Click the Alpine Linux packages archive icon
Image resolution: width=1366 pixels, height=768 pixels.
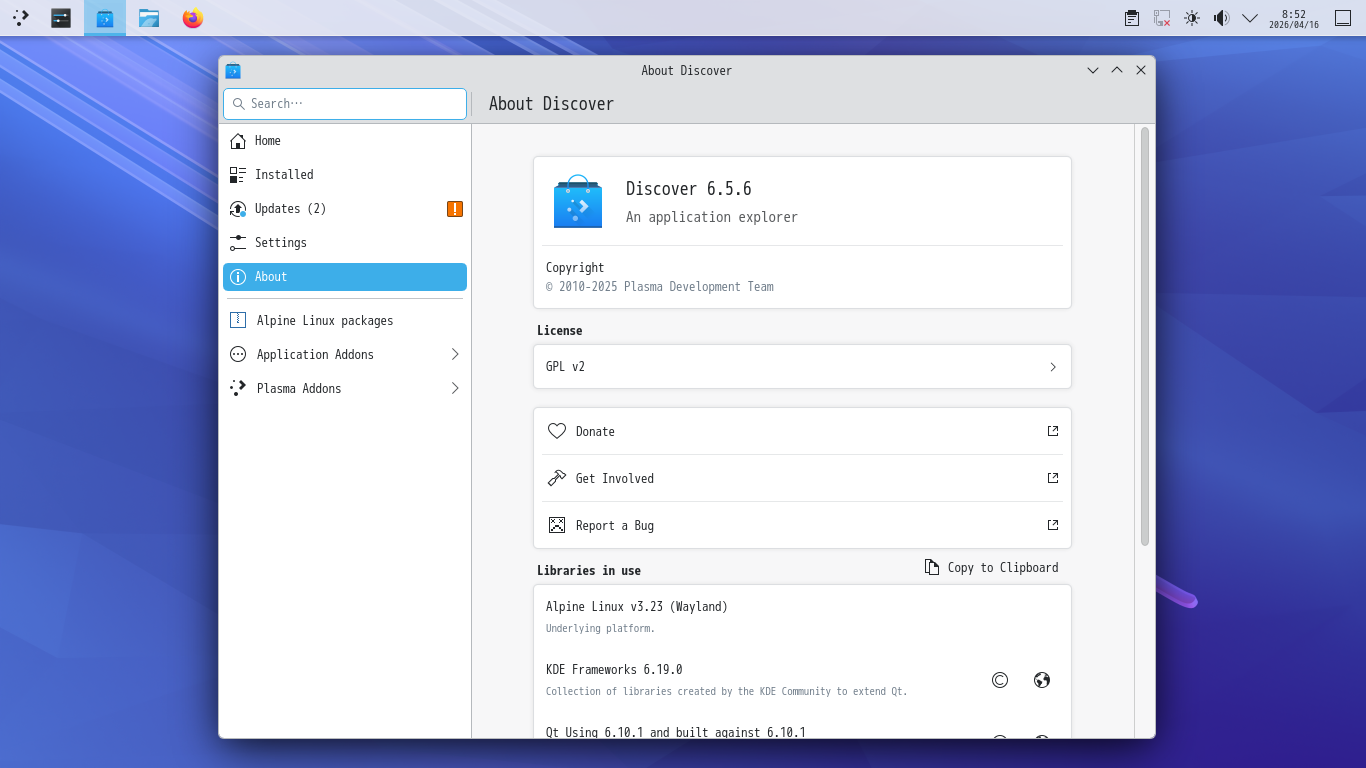[x=238, y=321]
